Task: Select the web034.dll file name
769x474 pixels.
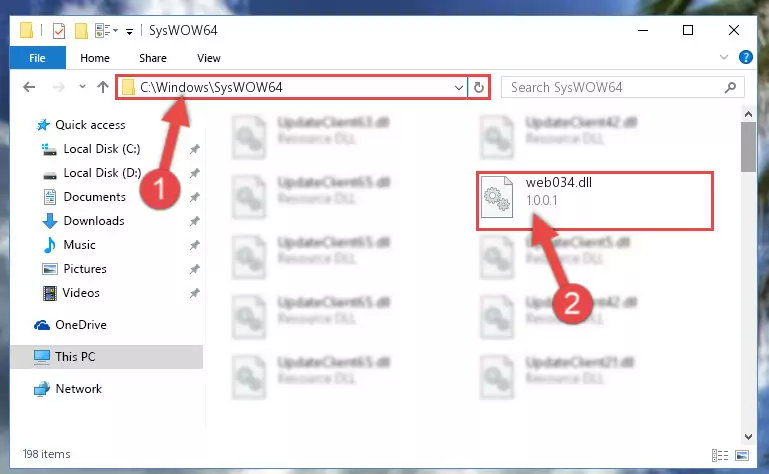Action: click(559, 183)
